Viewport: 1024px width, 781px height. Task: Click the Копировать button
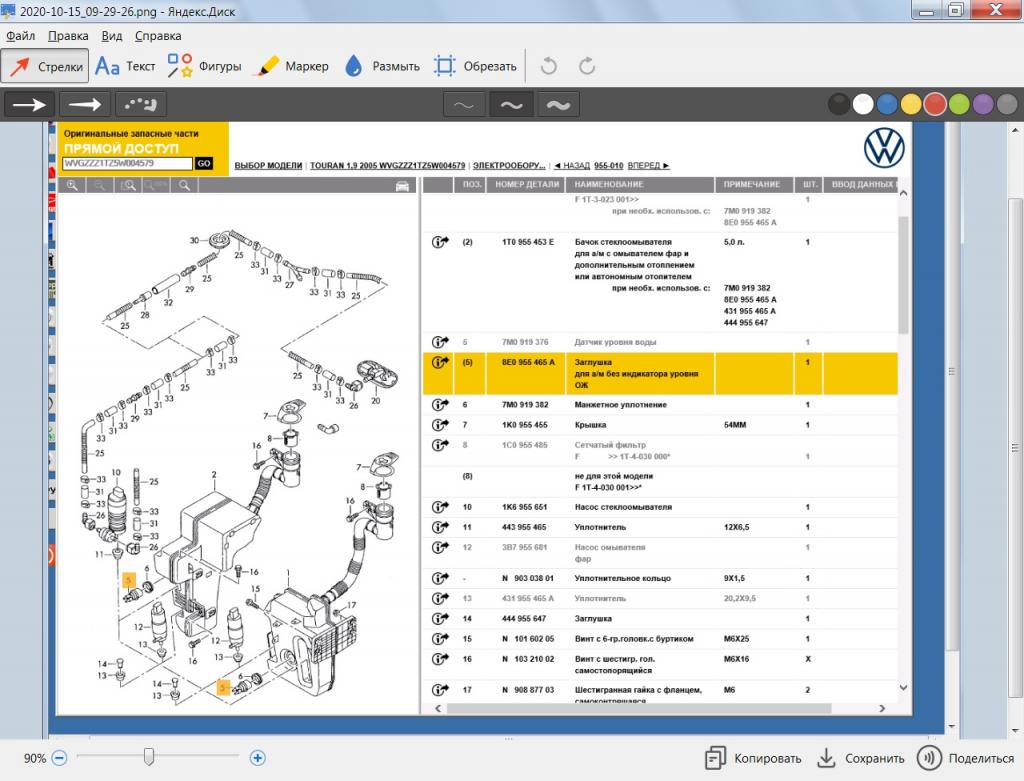(x=753, y=758)
